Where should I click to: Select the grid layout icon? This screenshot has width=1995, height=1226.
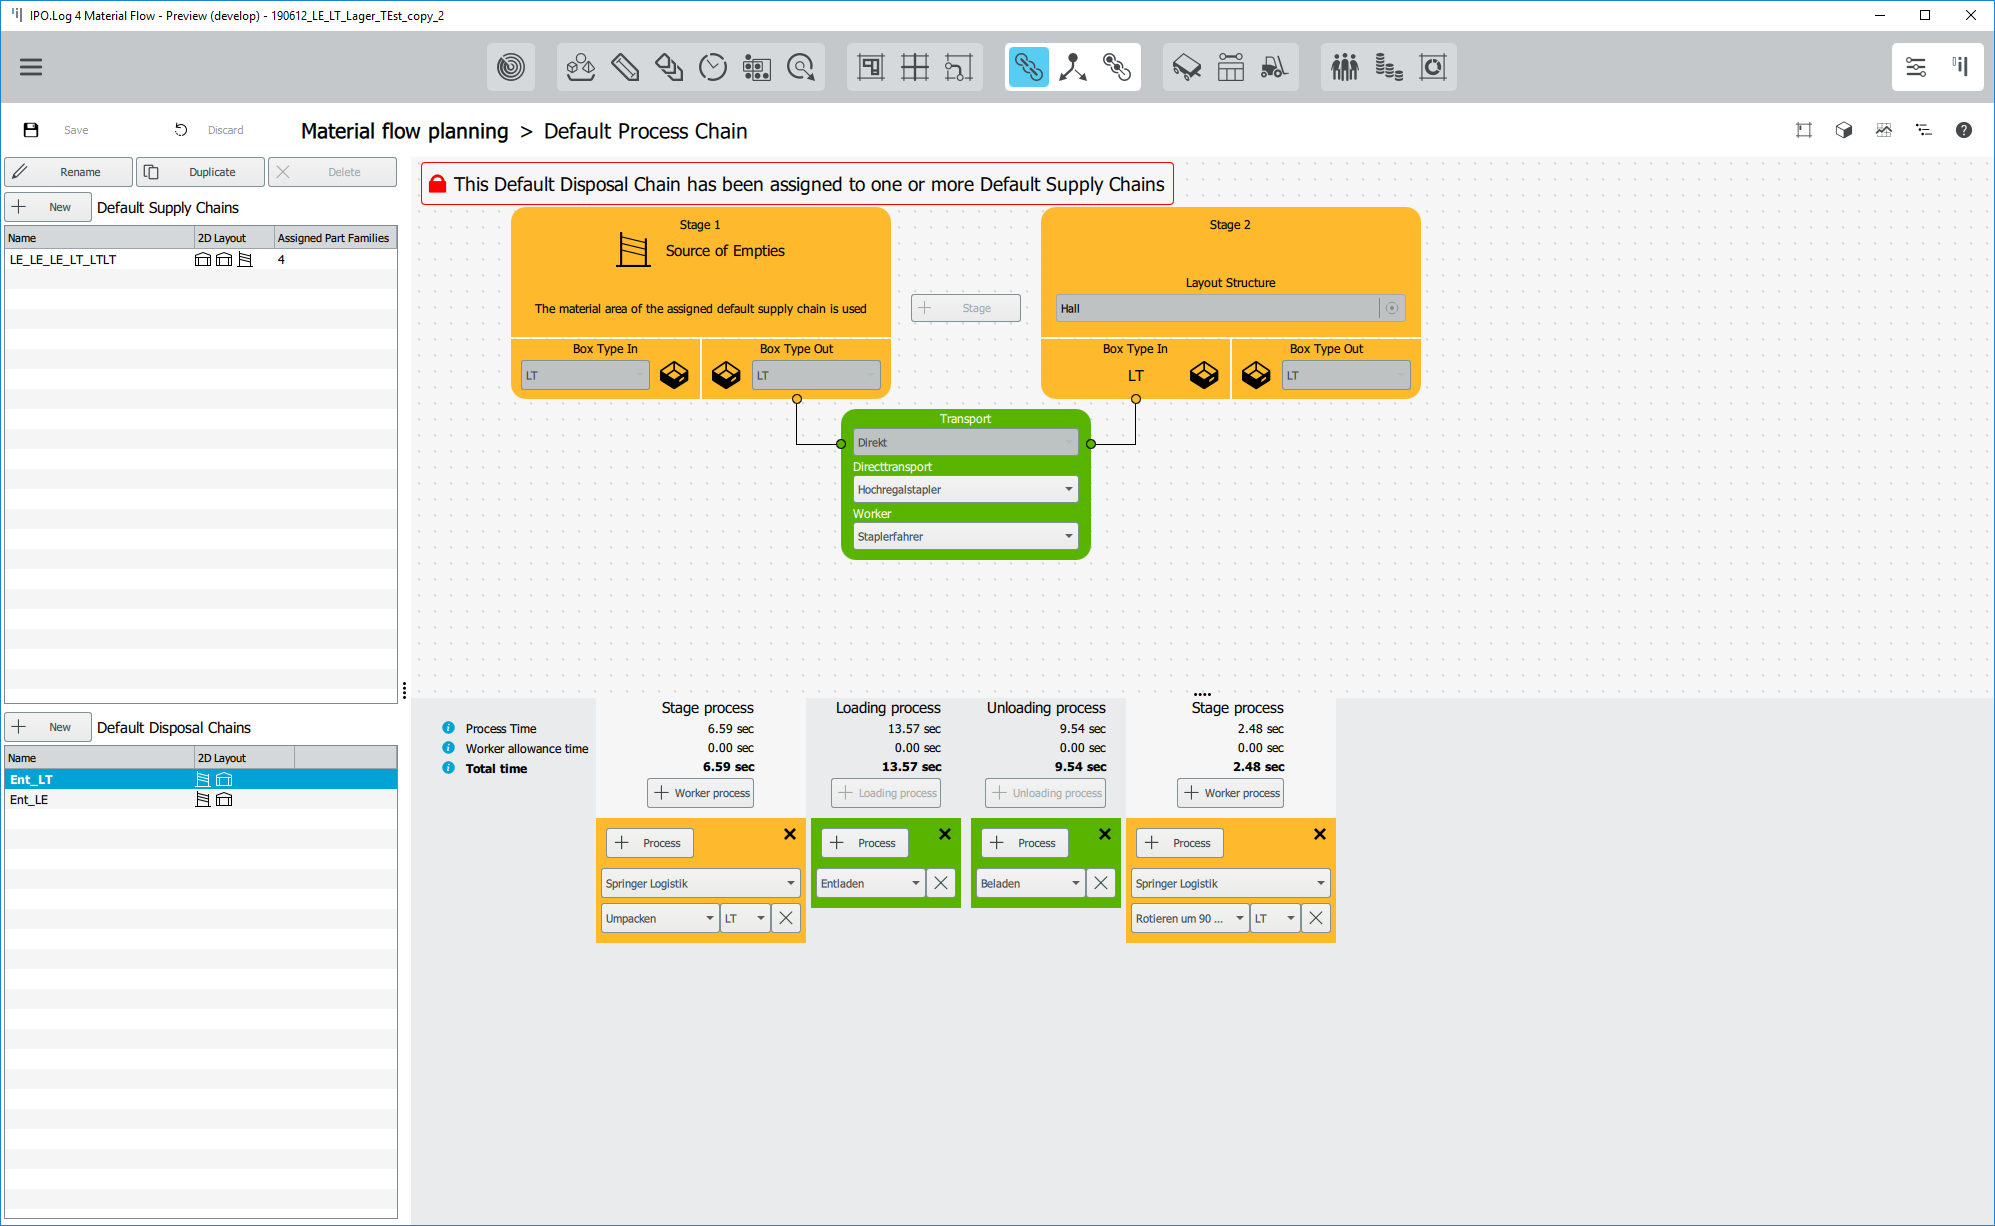tap(914, 67)
